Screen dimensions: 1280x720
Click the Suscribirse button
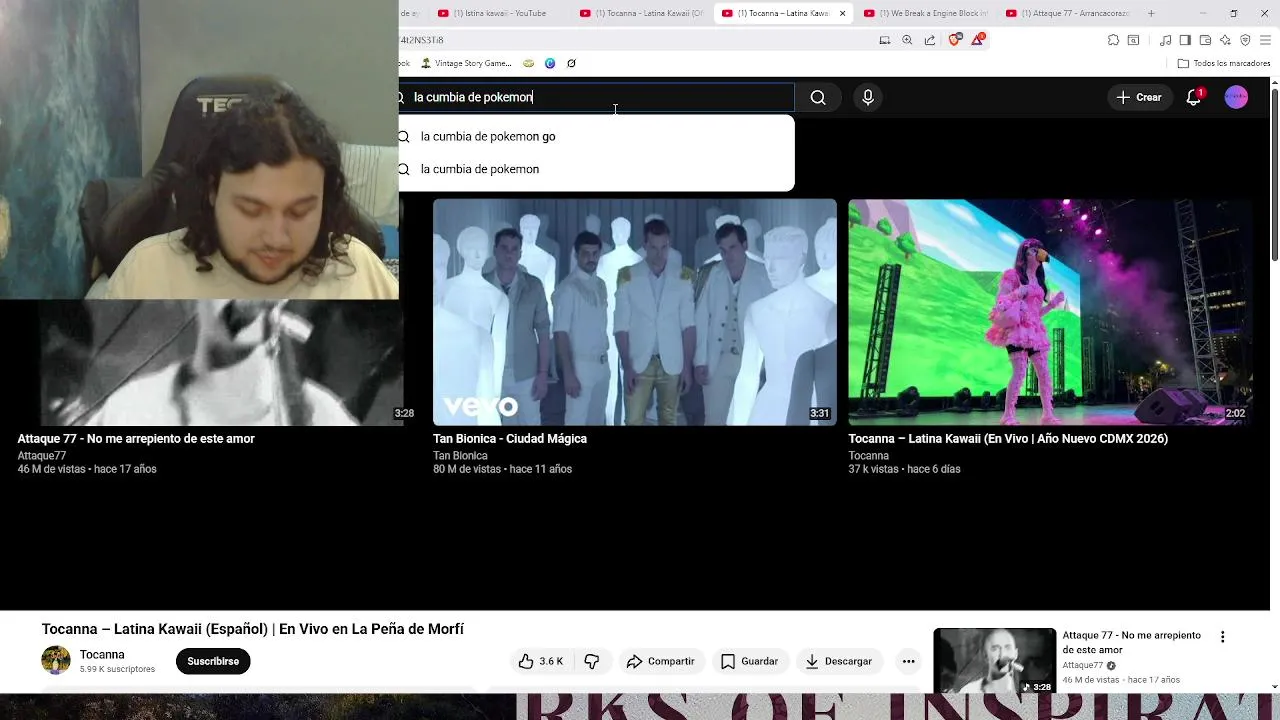coord(213,661)
